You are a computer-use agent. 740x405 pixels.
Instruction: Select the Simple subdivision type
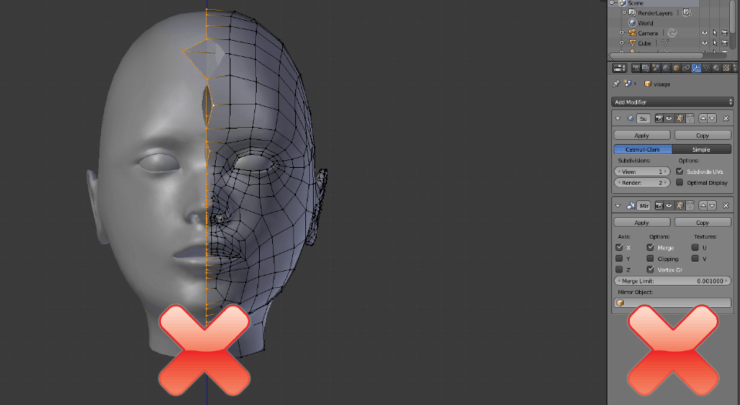click(x=701, y=149)
